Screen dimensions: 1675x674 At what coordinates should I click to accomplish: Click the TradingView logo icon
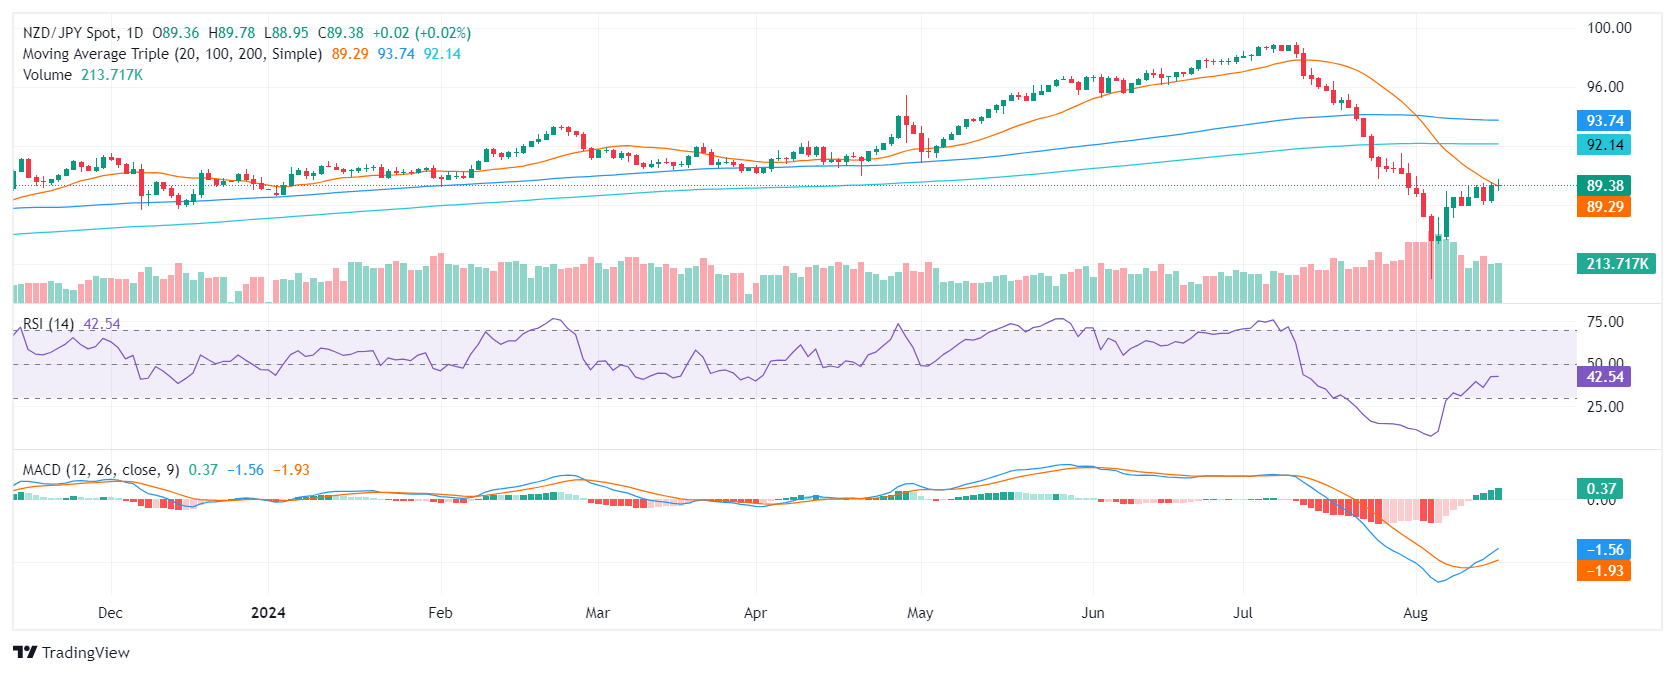(x=25, y=653)
